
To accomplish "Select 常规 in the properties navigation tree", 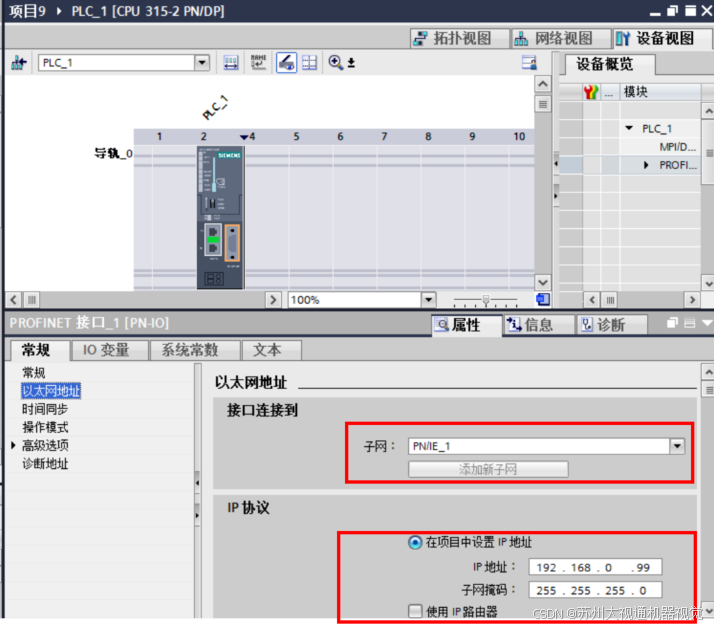I will click(34, 372).
